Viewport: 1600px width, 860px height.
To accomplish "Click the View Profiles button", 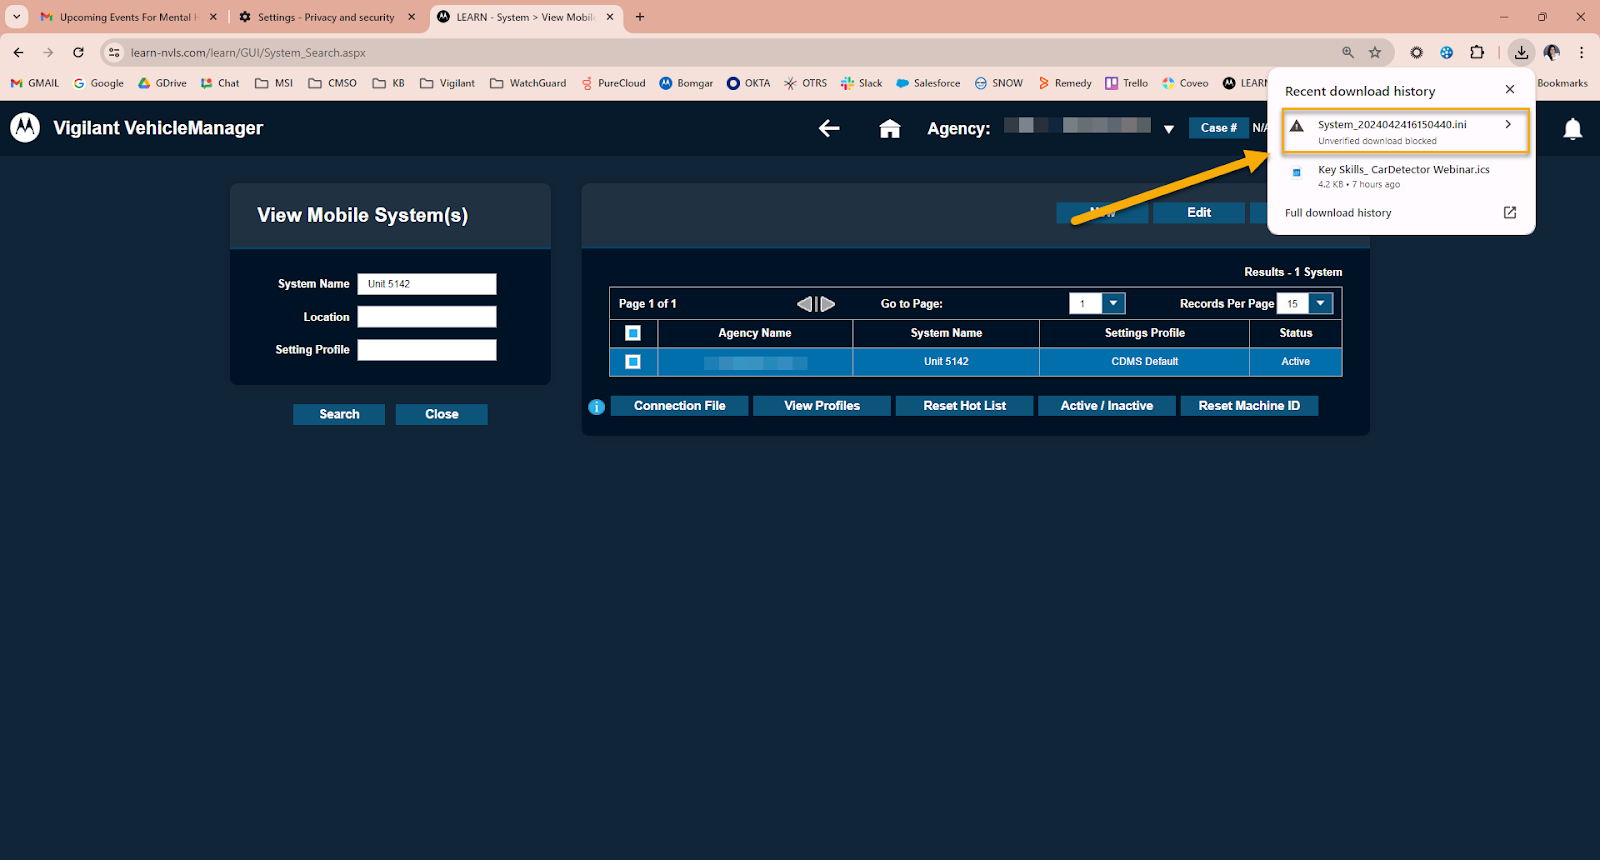I will [x=822, y=405].
